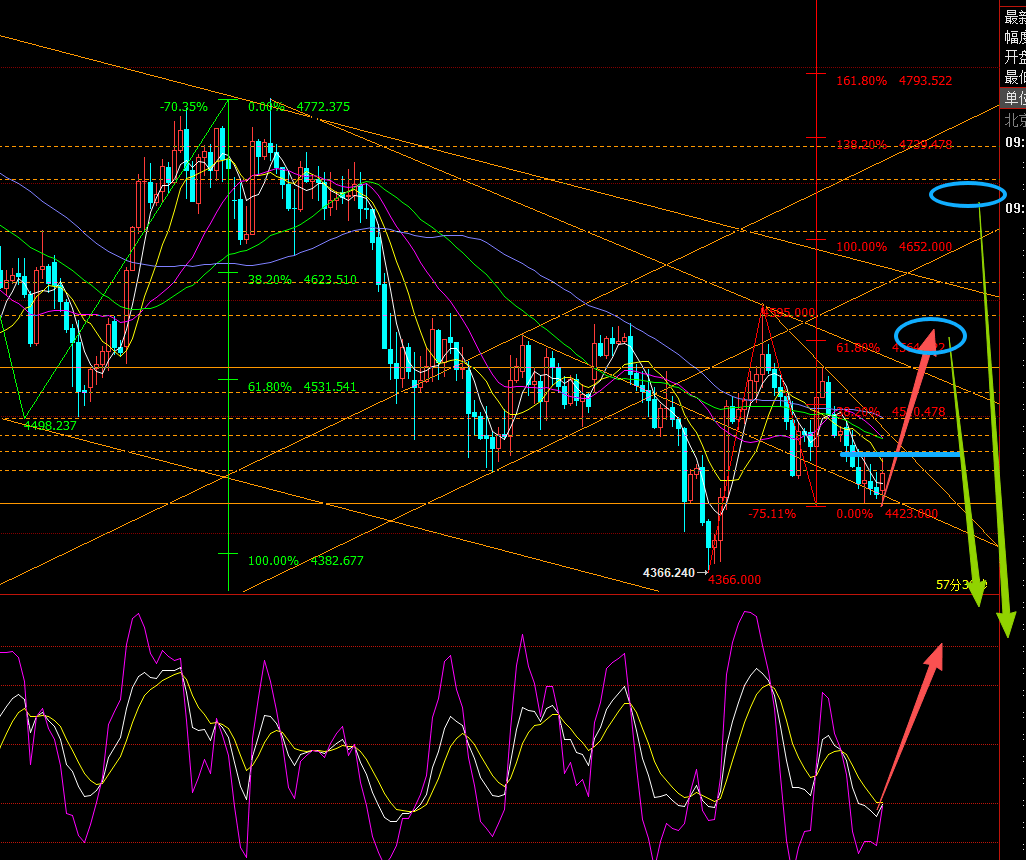Click the 单位 button in side panel
This screenshot has width=1026, height=860.
click(x=1015, y=98)
